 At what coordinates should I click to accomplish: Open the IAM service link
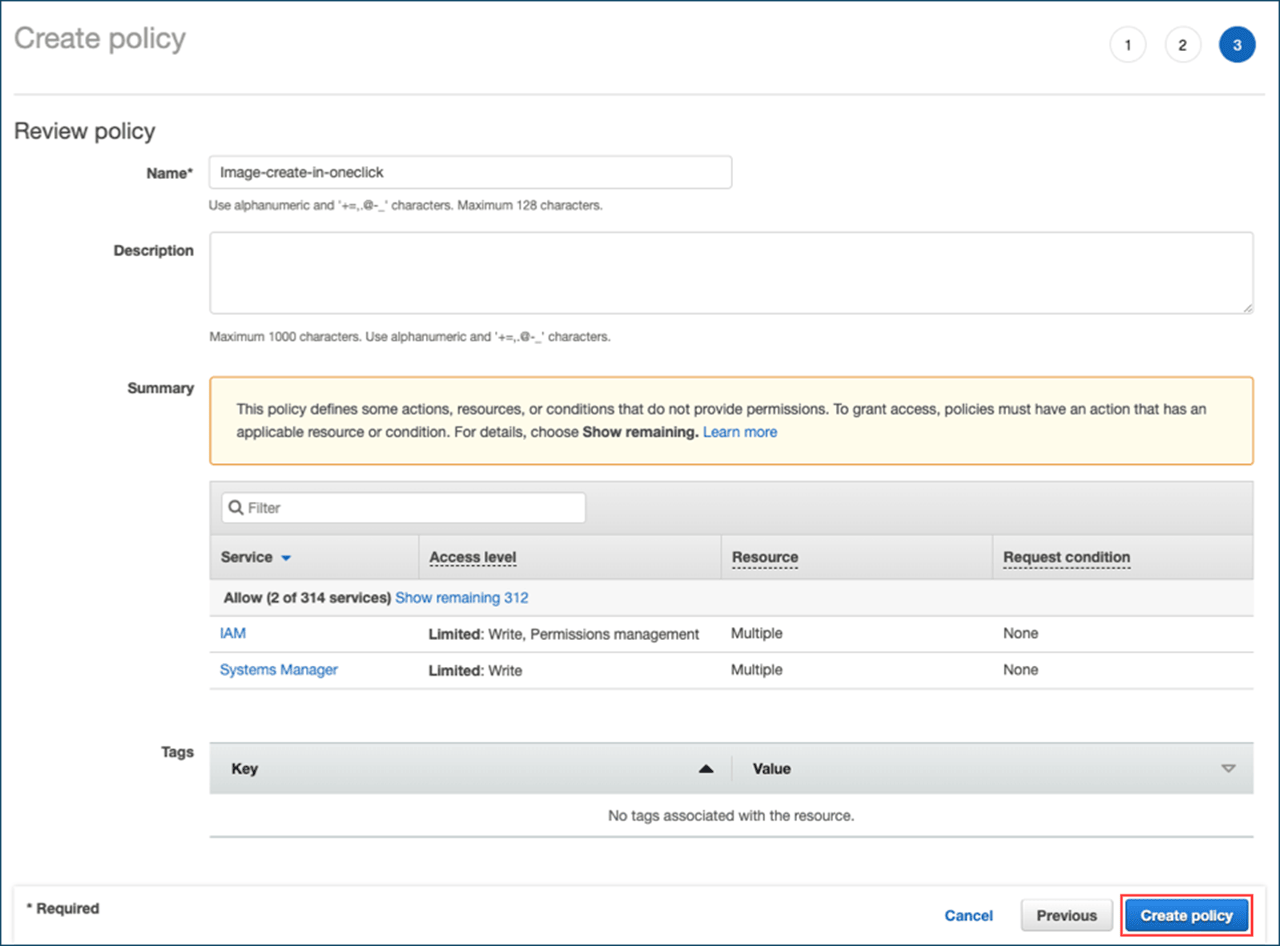click(x=233, y=633)
